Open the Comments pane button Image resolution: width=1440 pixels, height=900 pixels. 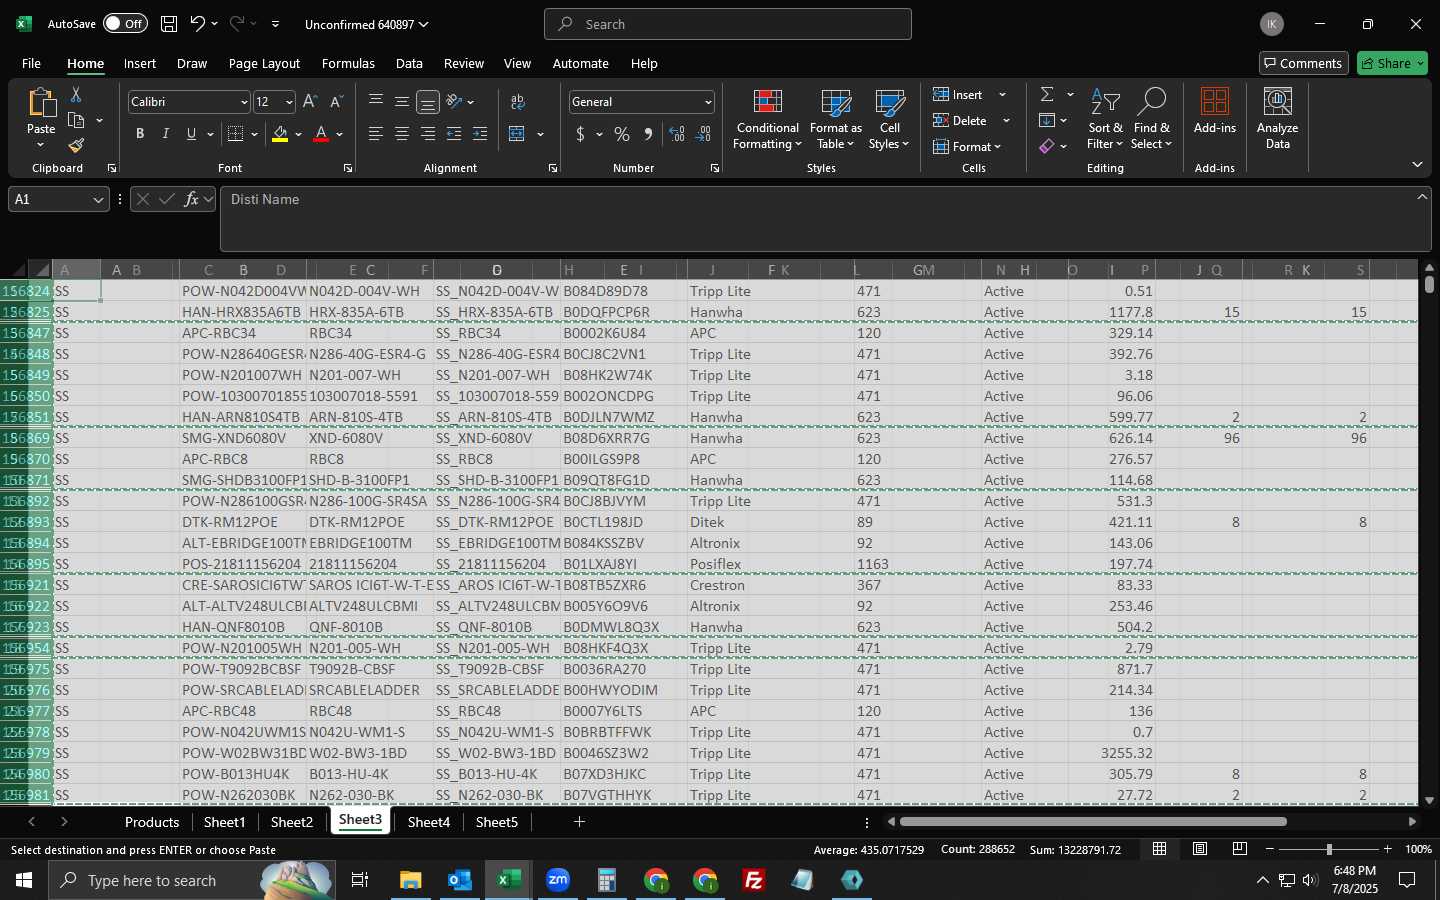point(1304,63)
